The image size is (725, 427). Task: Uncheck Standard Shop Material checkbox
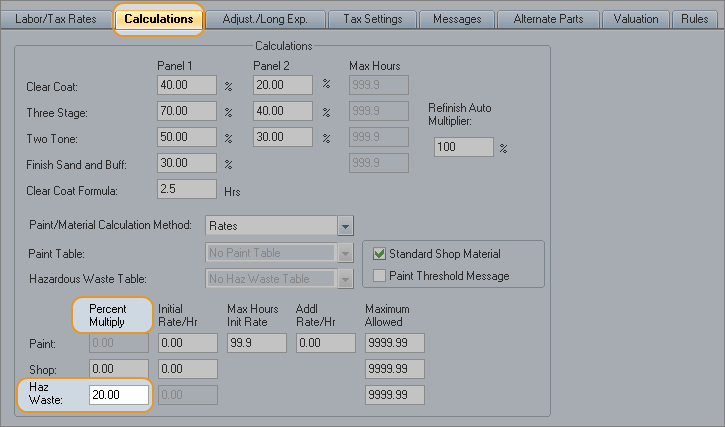click(379, 254)
